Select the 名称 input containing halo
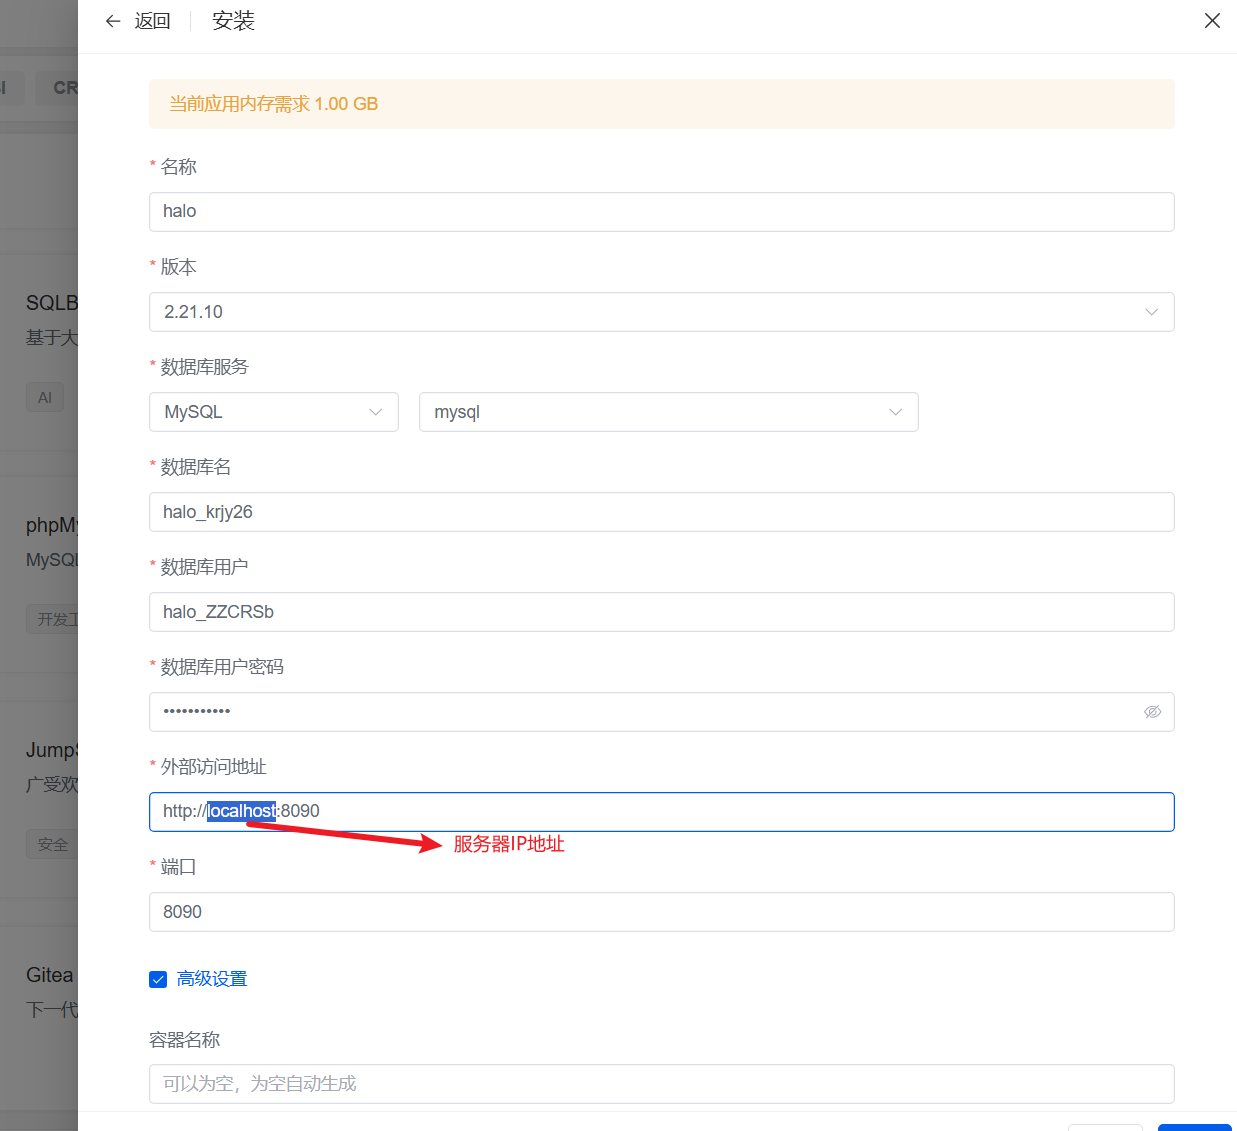This screenshot has width=1237, height=1131. tap(660, 211)
